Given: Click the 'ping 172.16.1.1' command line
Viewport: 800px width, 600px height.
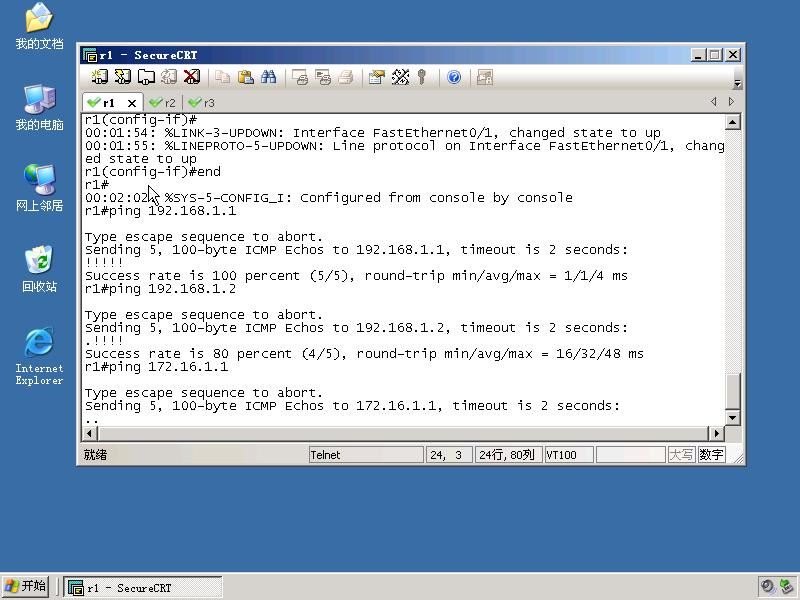Looking at the screenshot, I should click(157, 367).
